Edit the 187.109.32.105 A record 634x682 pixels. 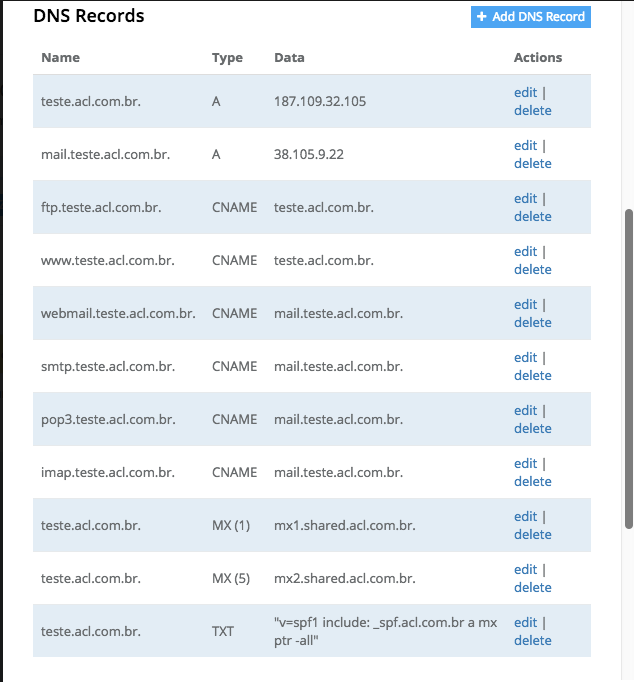[525, 92]
